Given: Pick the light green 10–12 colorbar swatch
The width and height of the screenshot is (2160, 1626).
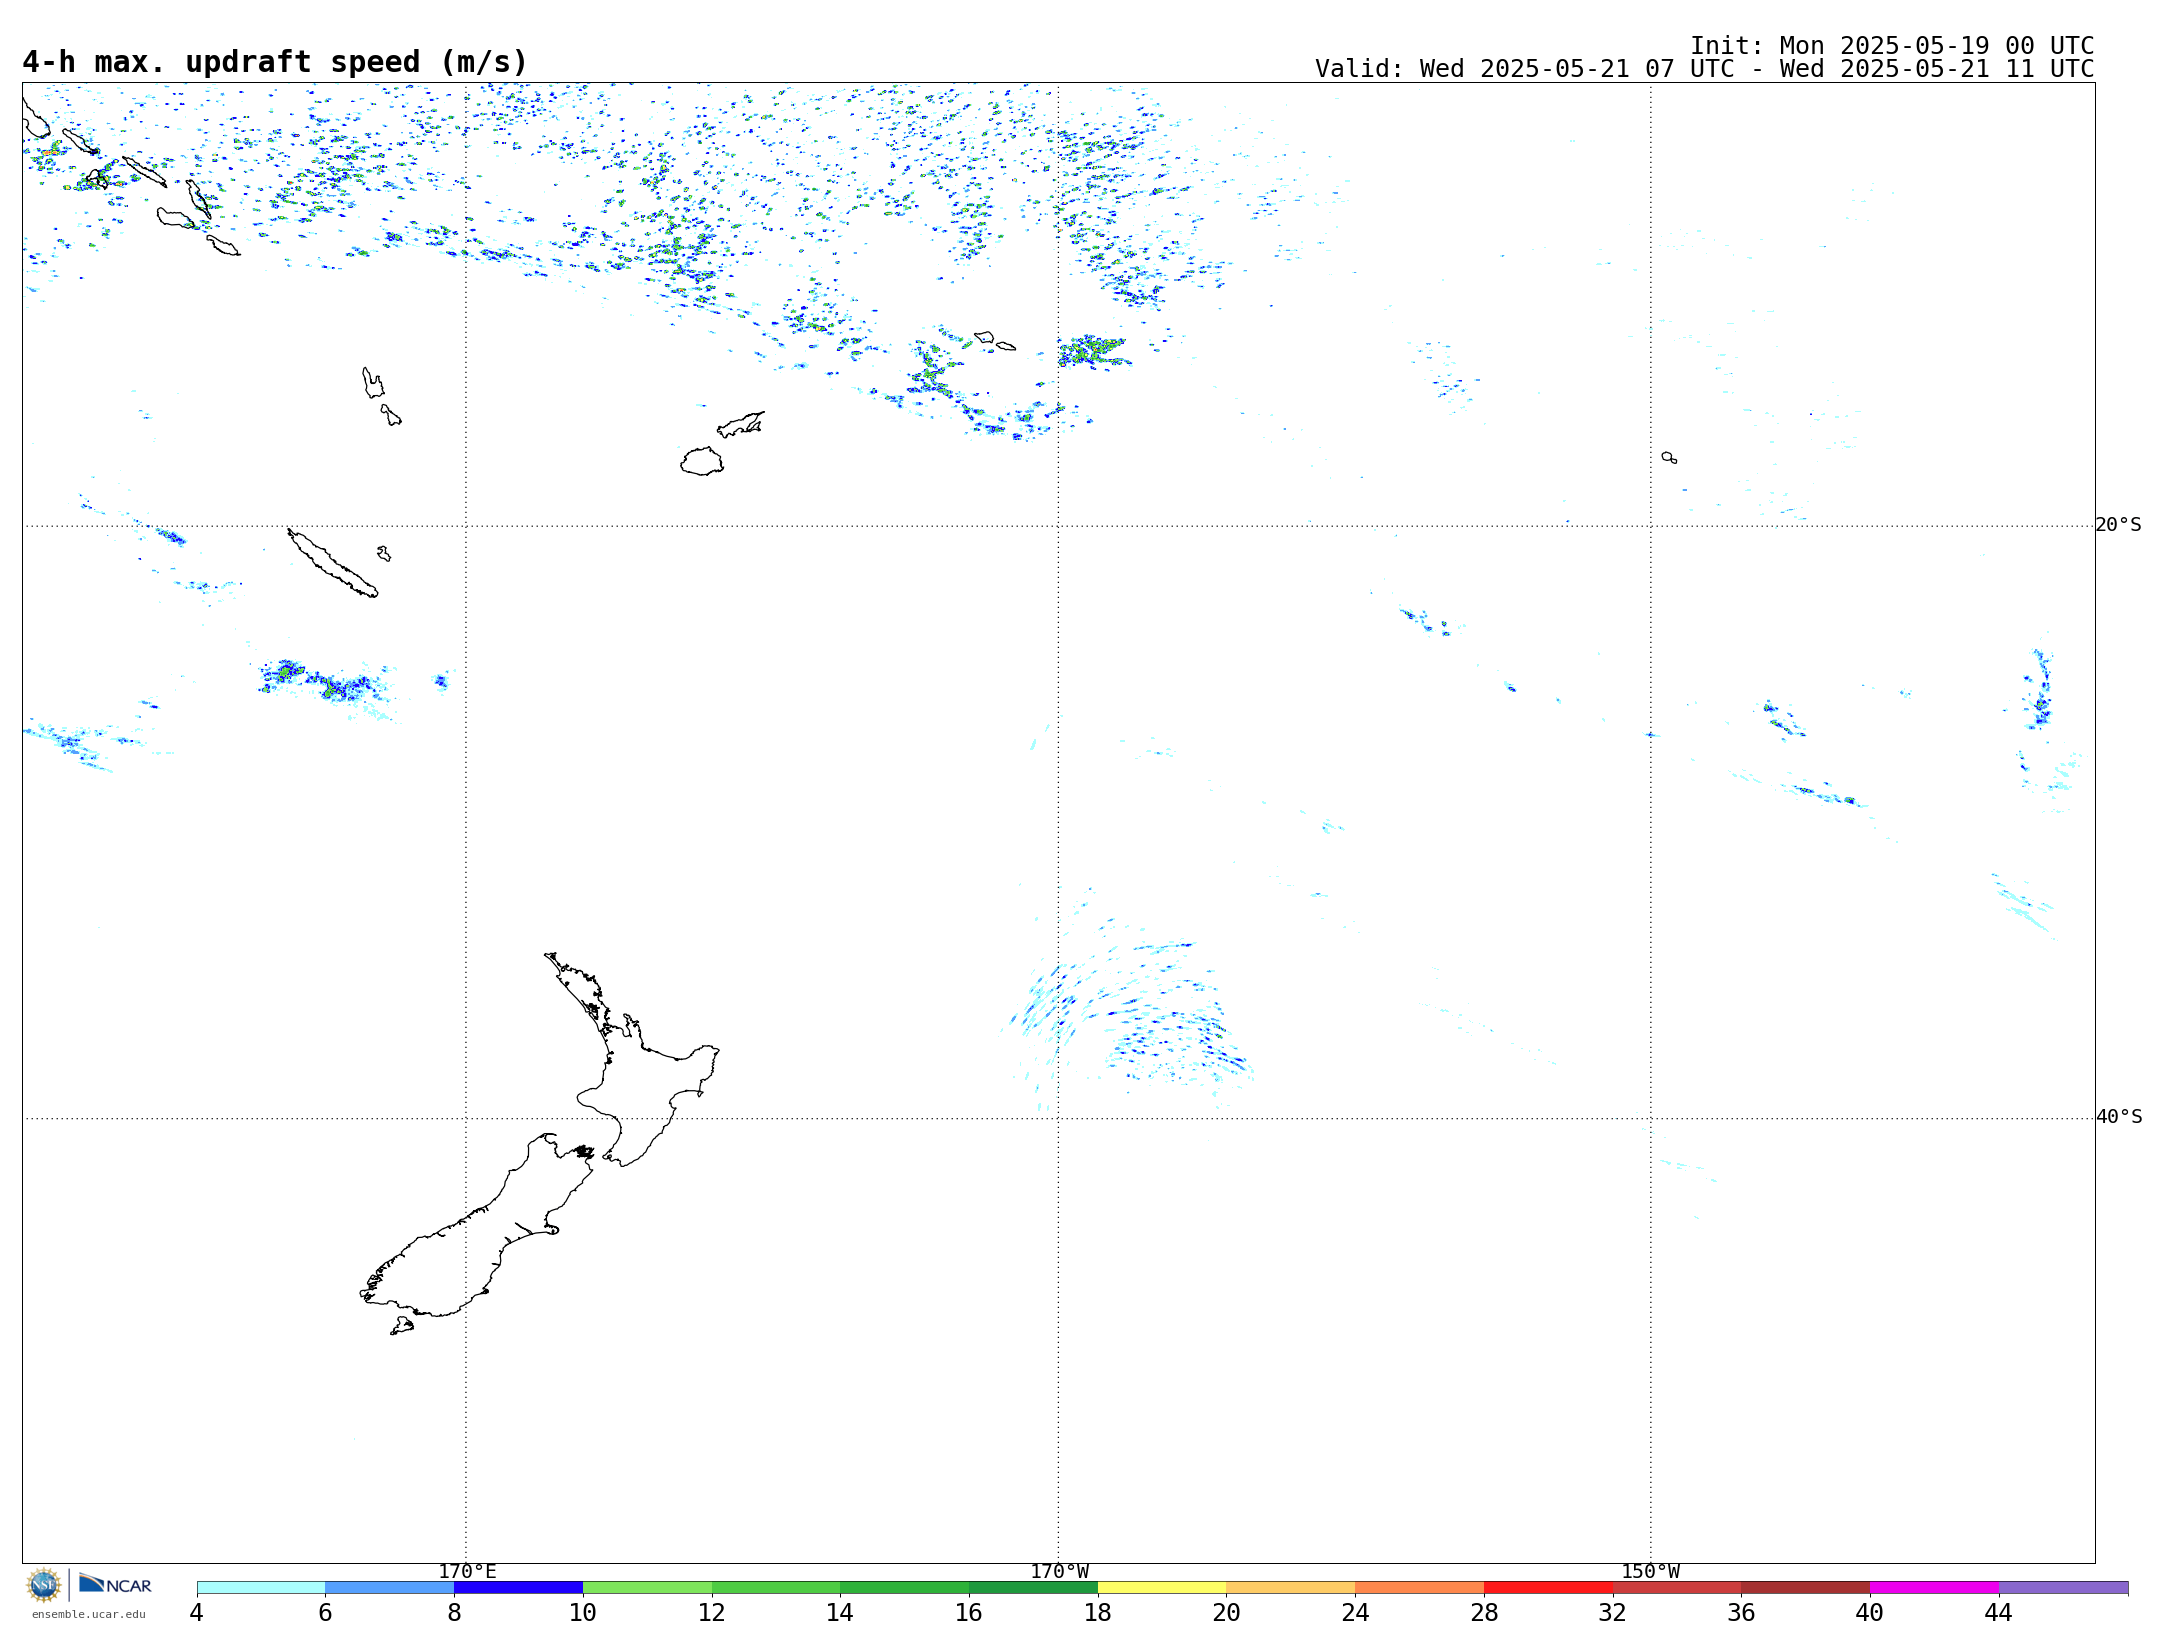Looking at the screenshot, I should tap(647, 1588).
